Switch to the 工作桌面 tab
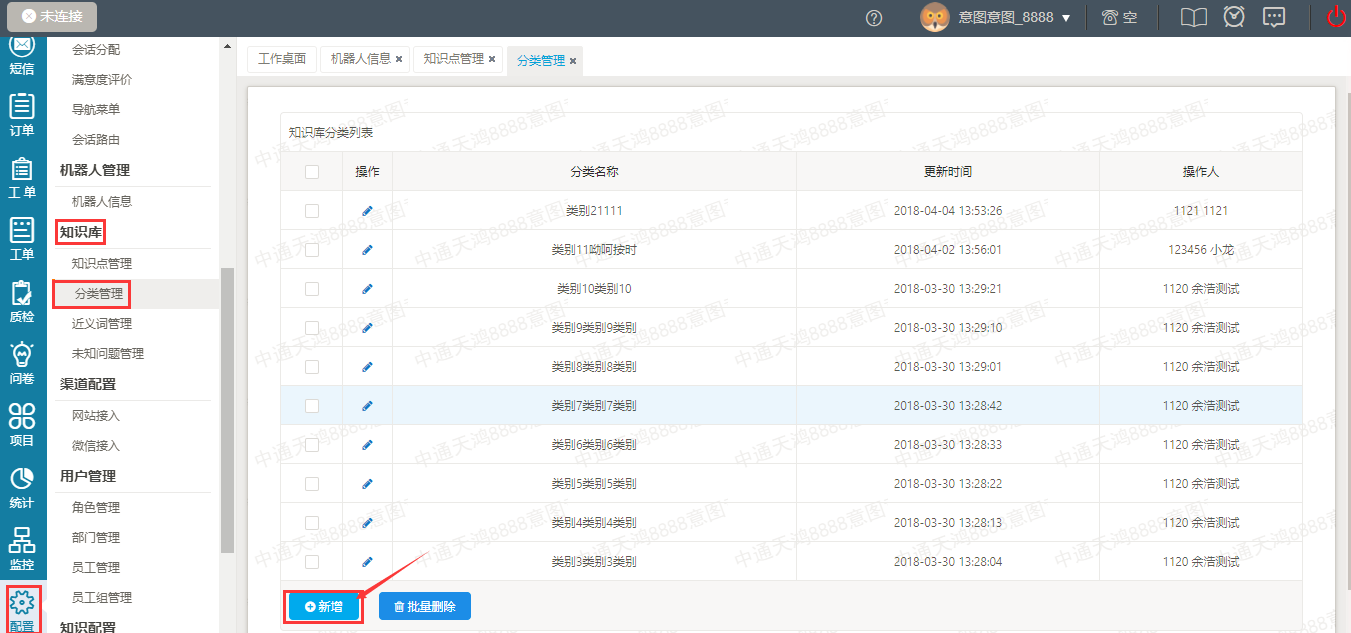 point(282,59)
